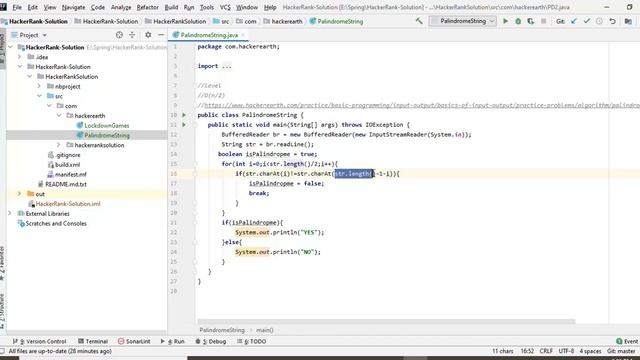Hide the Project tool window
Screen dimensions: 640x360
coord(161,35)
